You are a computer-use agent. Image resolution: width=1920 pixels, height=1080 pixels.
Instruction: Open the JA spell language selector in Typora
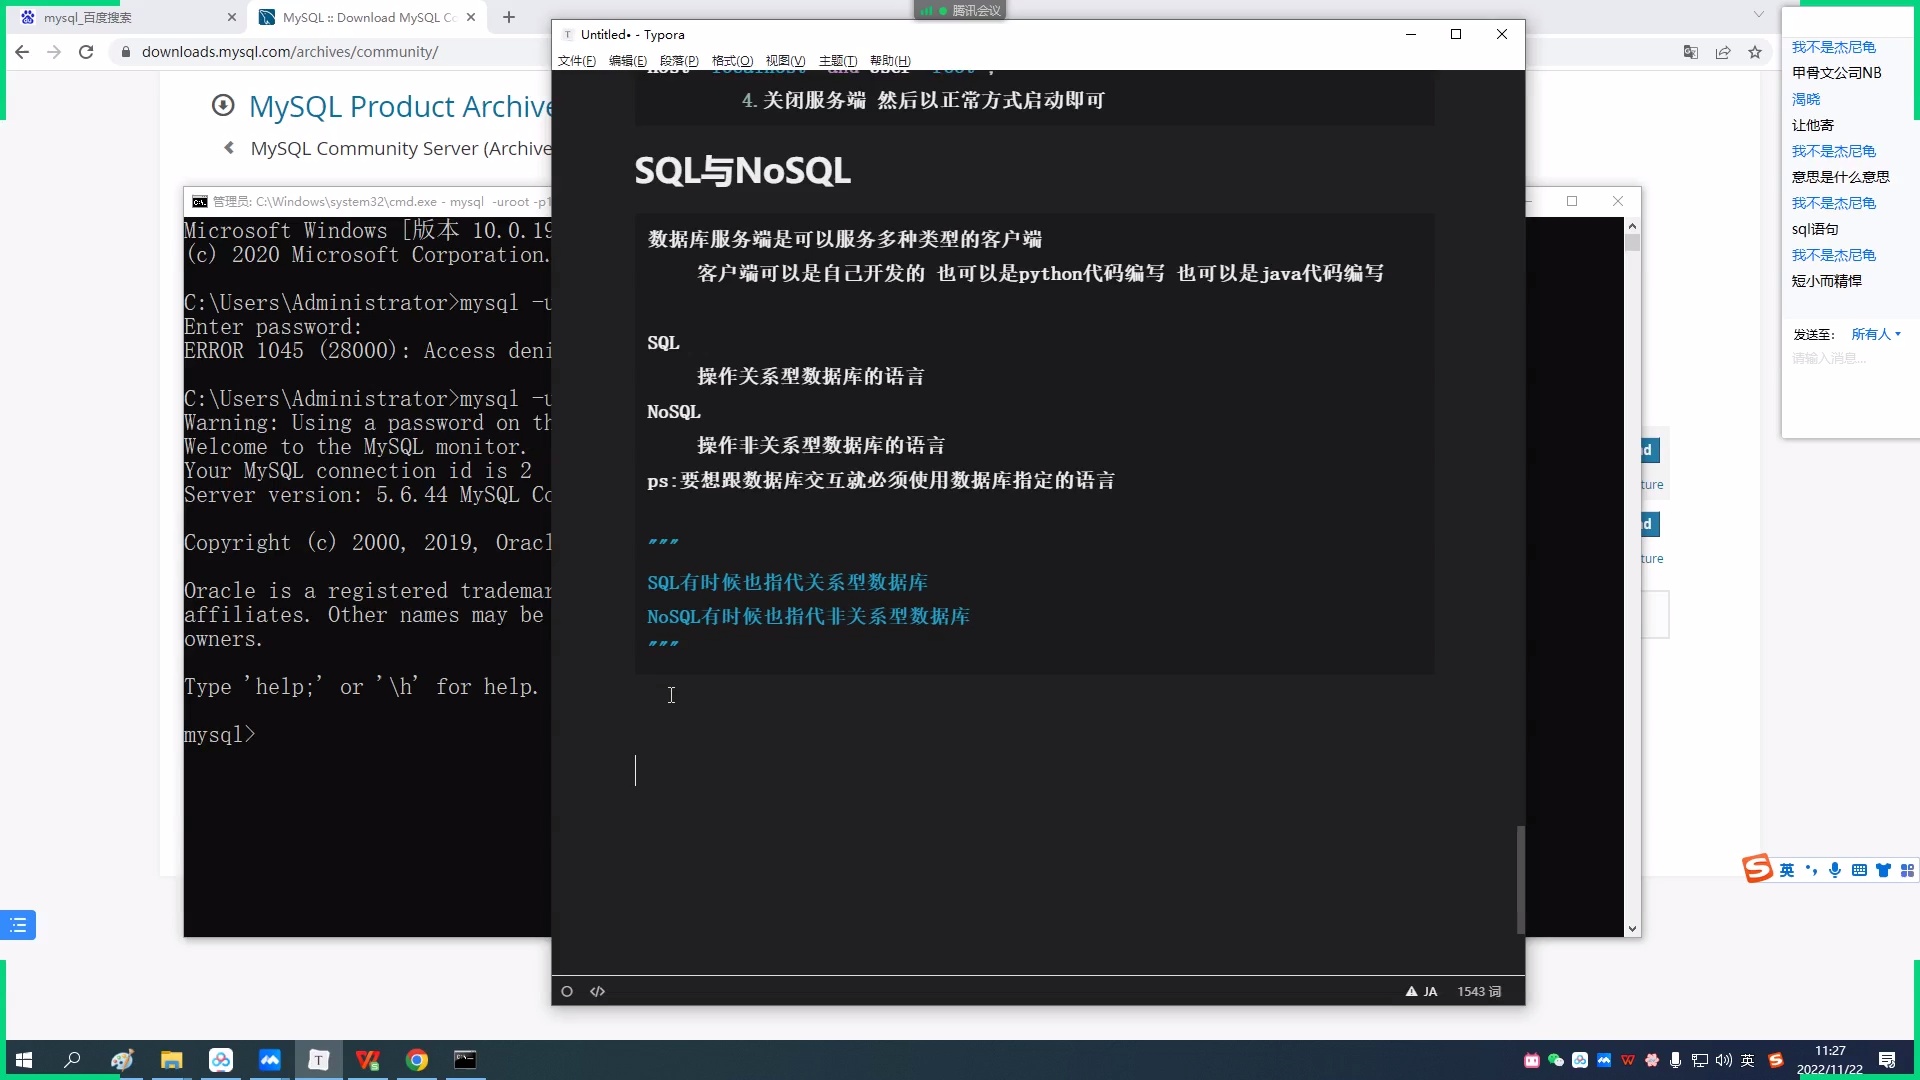[1429, 991]
